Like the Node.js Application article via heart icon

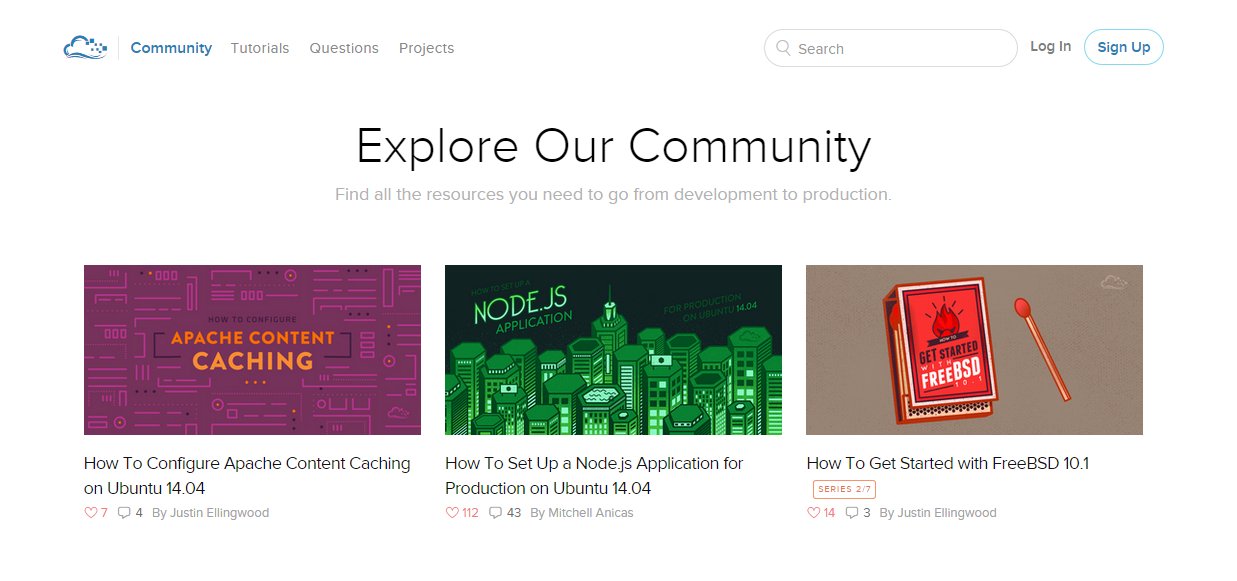(452, 513)
